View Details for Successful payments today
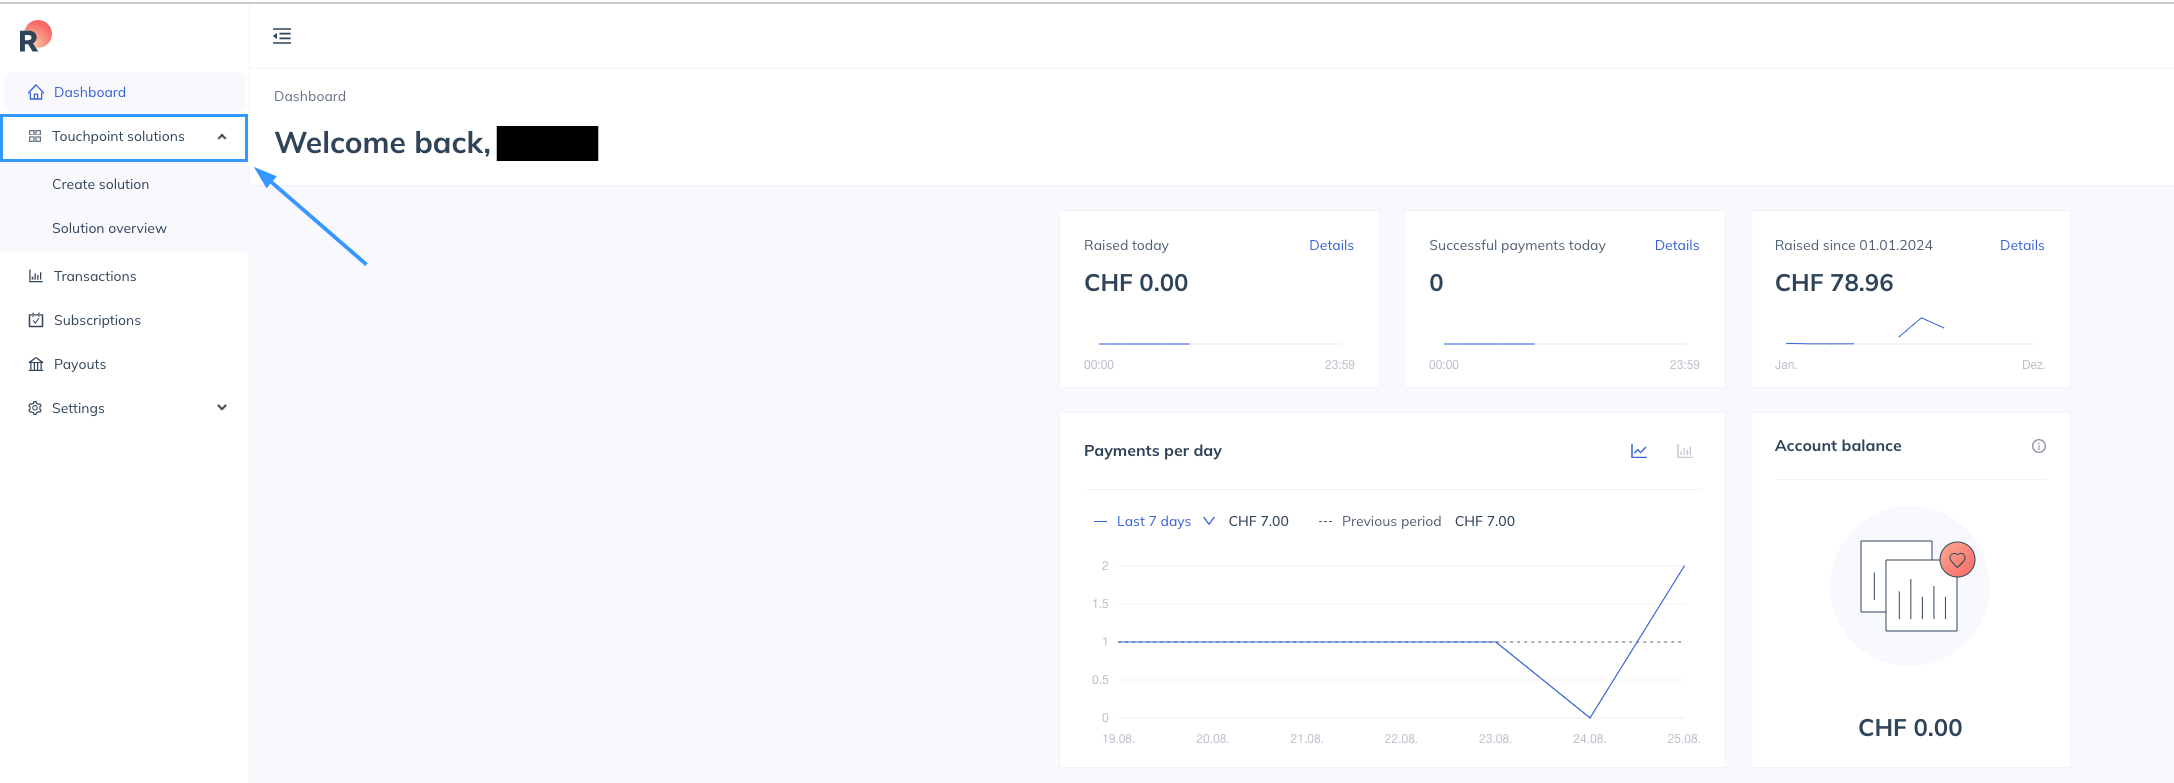2174x783 pixels. (x=1676, y=245)
